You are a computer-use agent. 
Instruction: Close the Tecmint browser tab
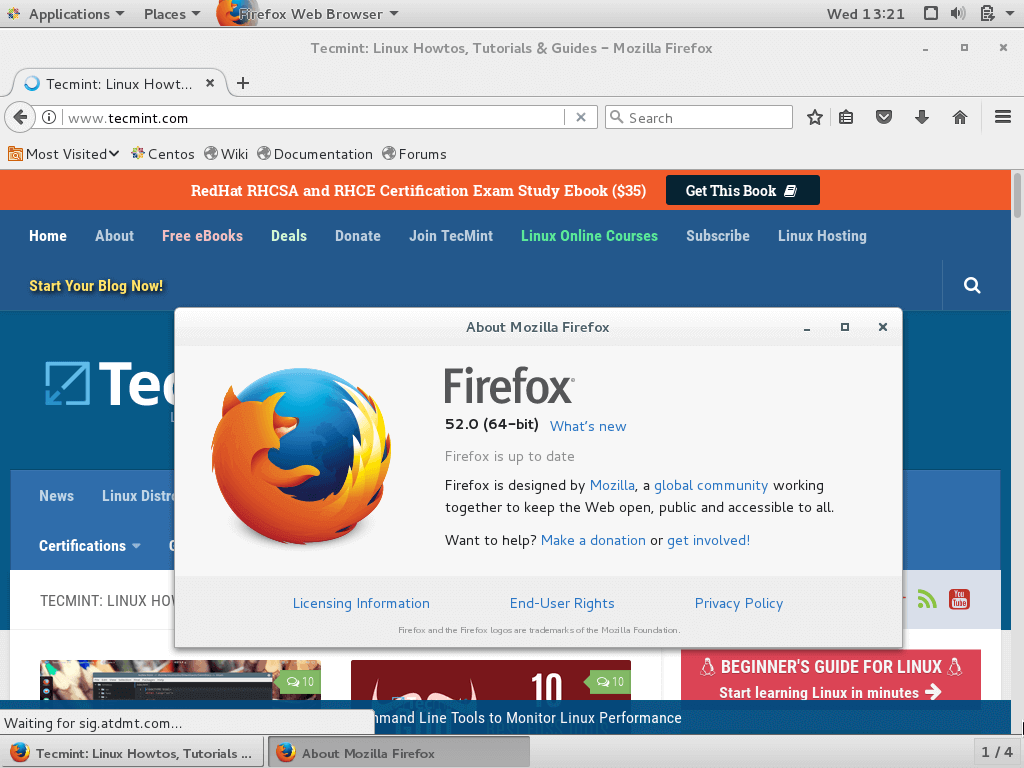point(210,83)
